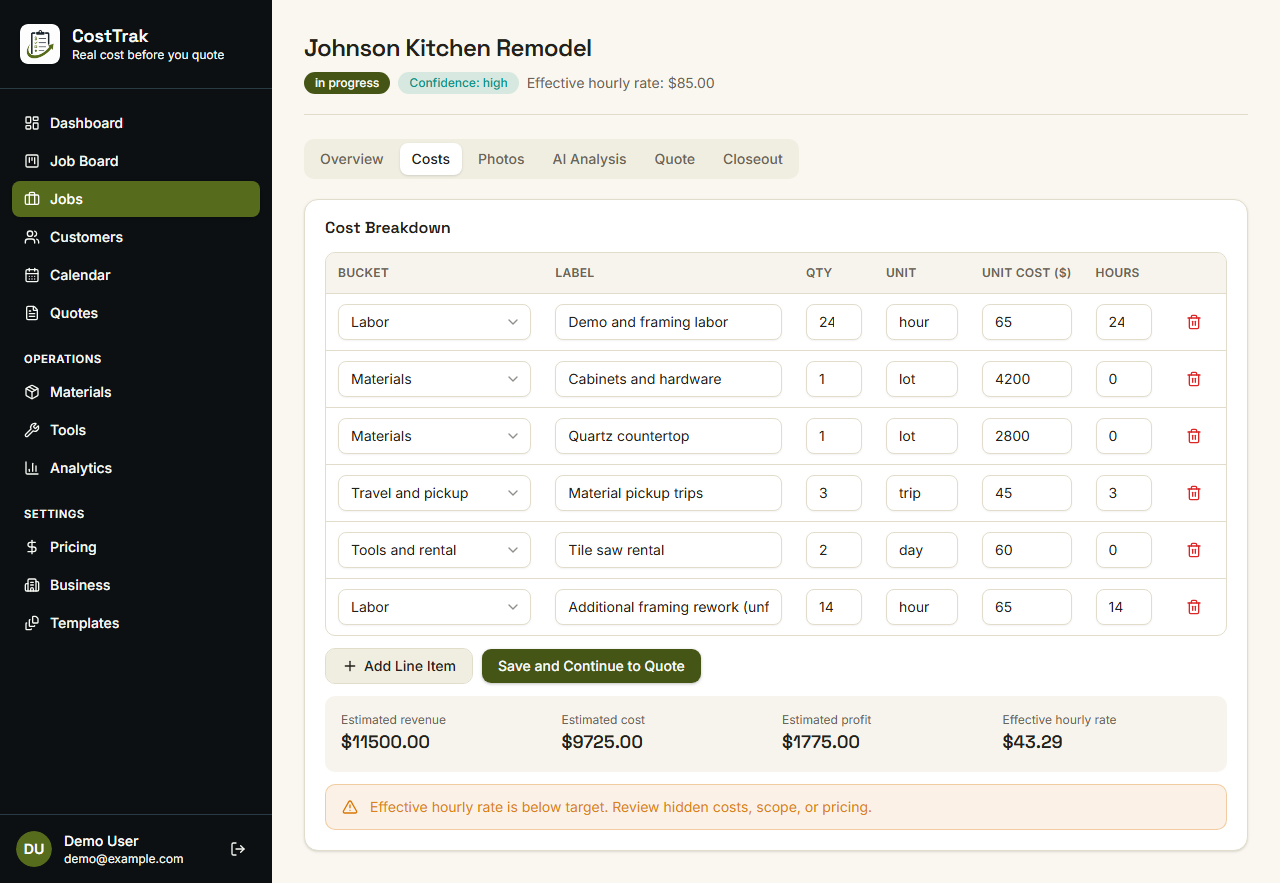This screenshot has height=883, width=1280.
Task: Open Jobs in the sidebar
Action: pyautogui.click(x=136, y=199)
